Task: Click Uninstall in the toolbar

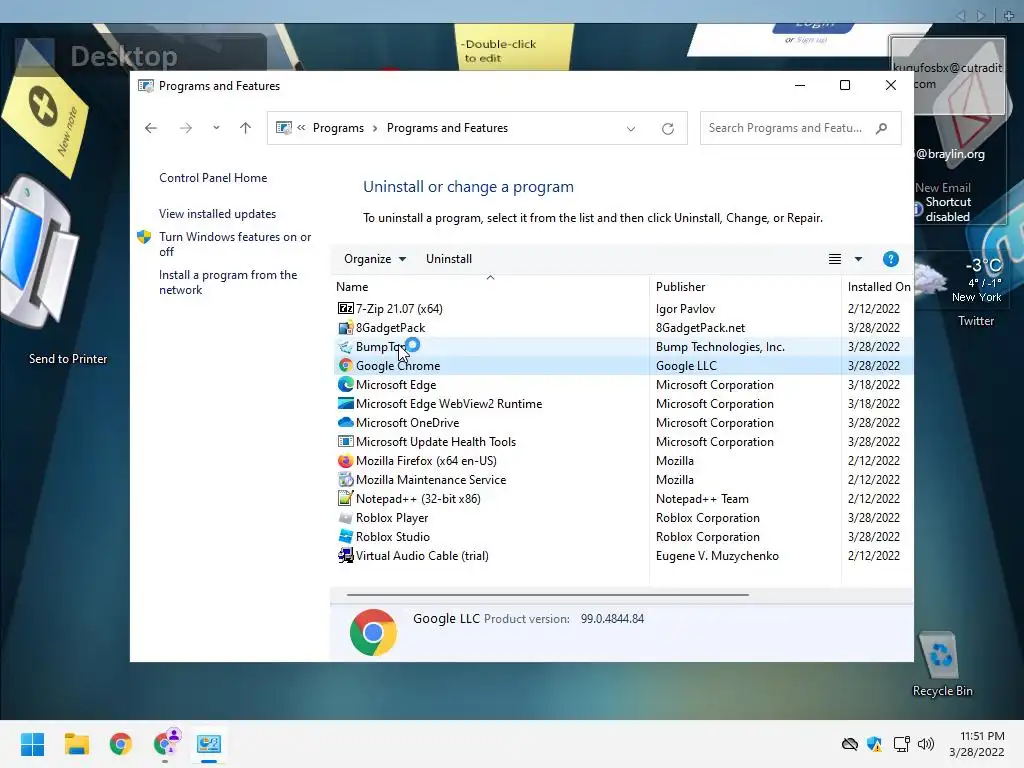Action: tap(449, 259)
